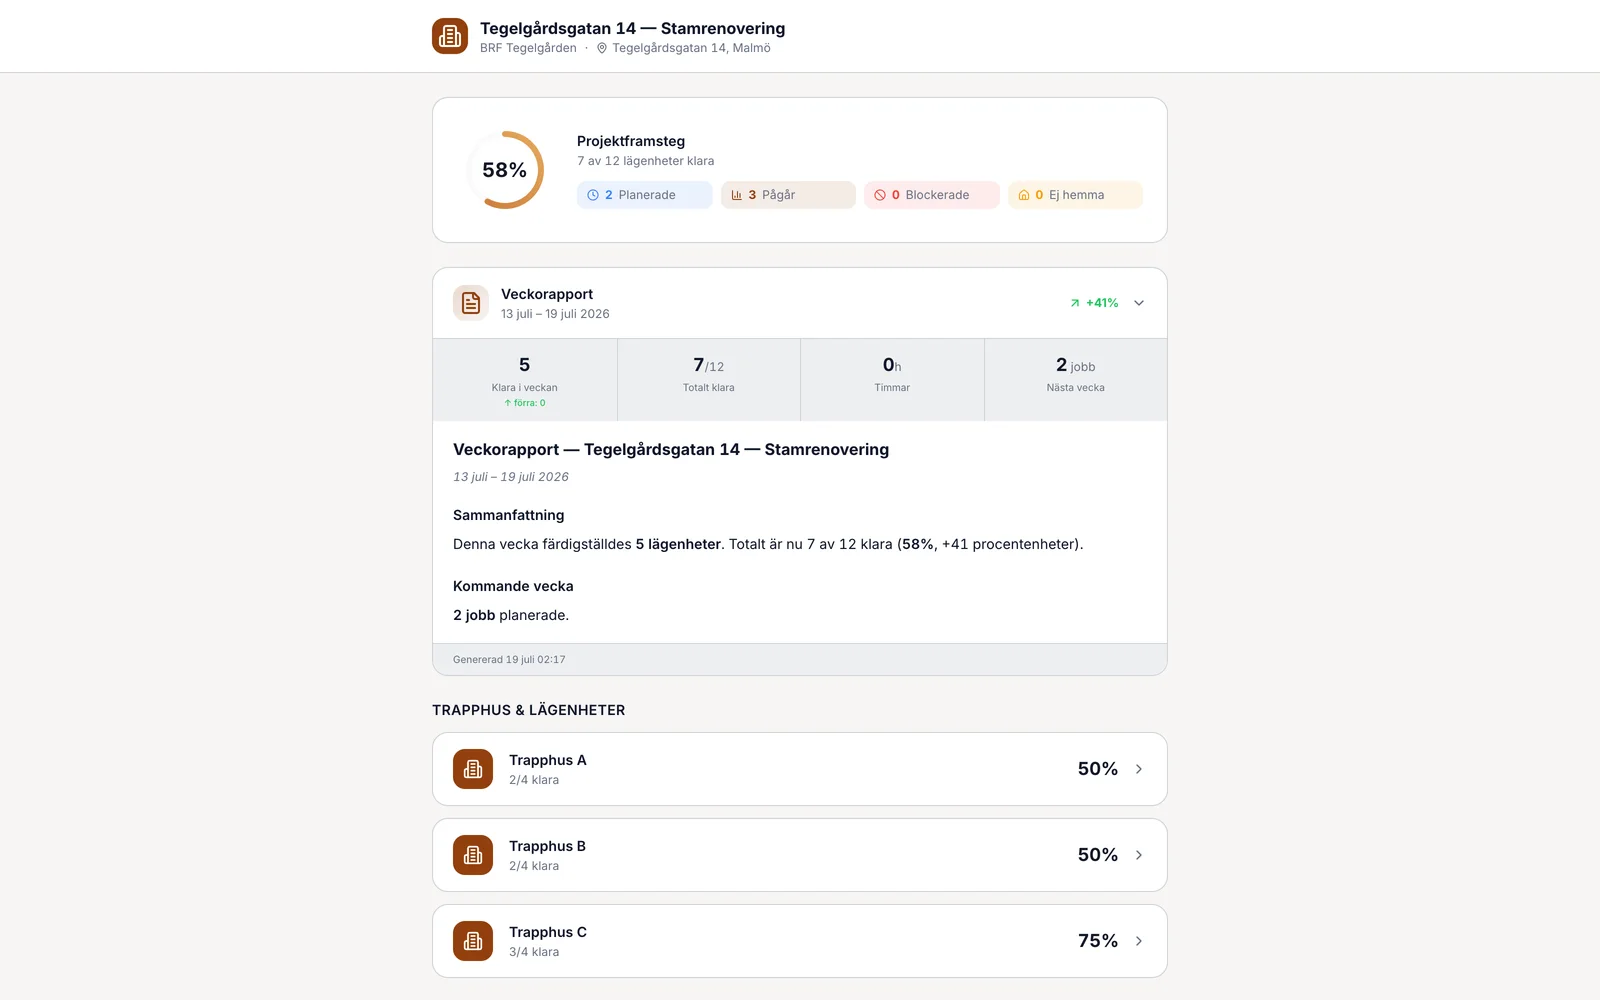The height and width of the screenshot is (1000, 1600).
Task: Click the Trapphus B building icon
Action: [x=473, y=855]
